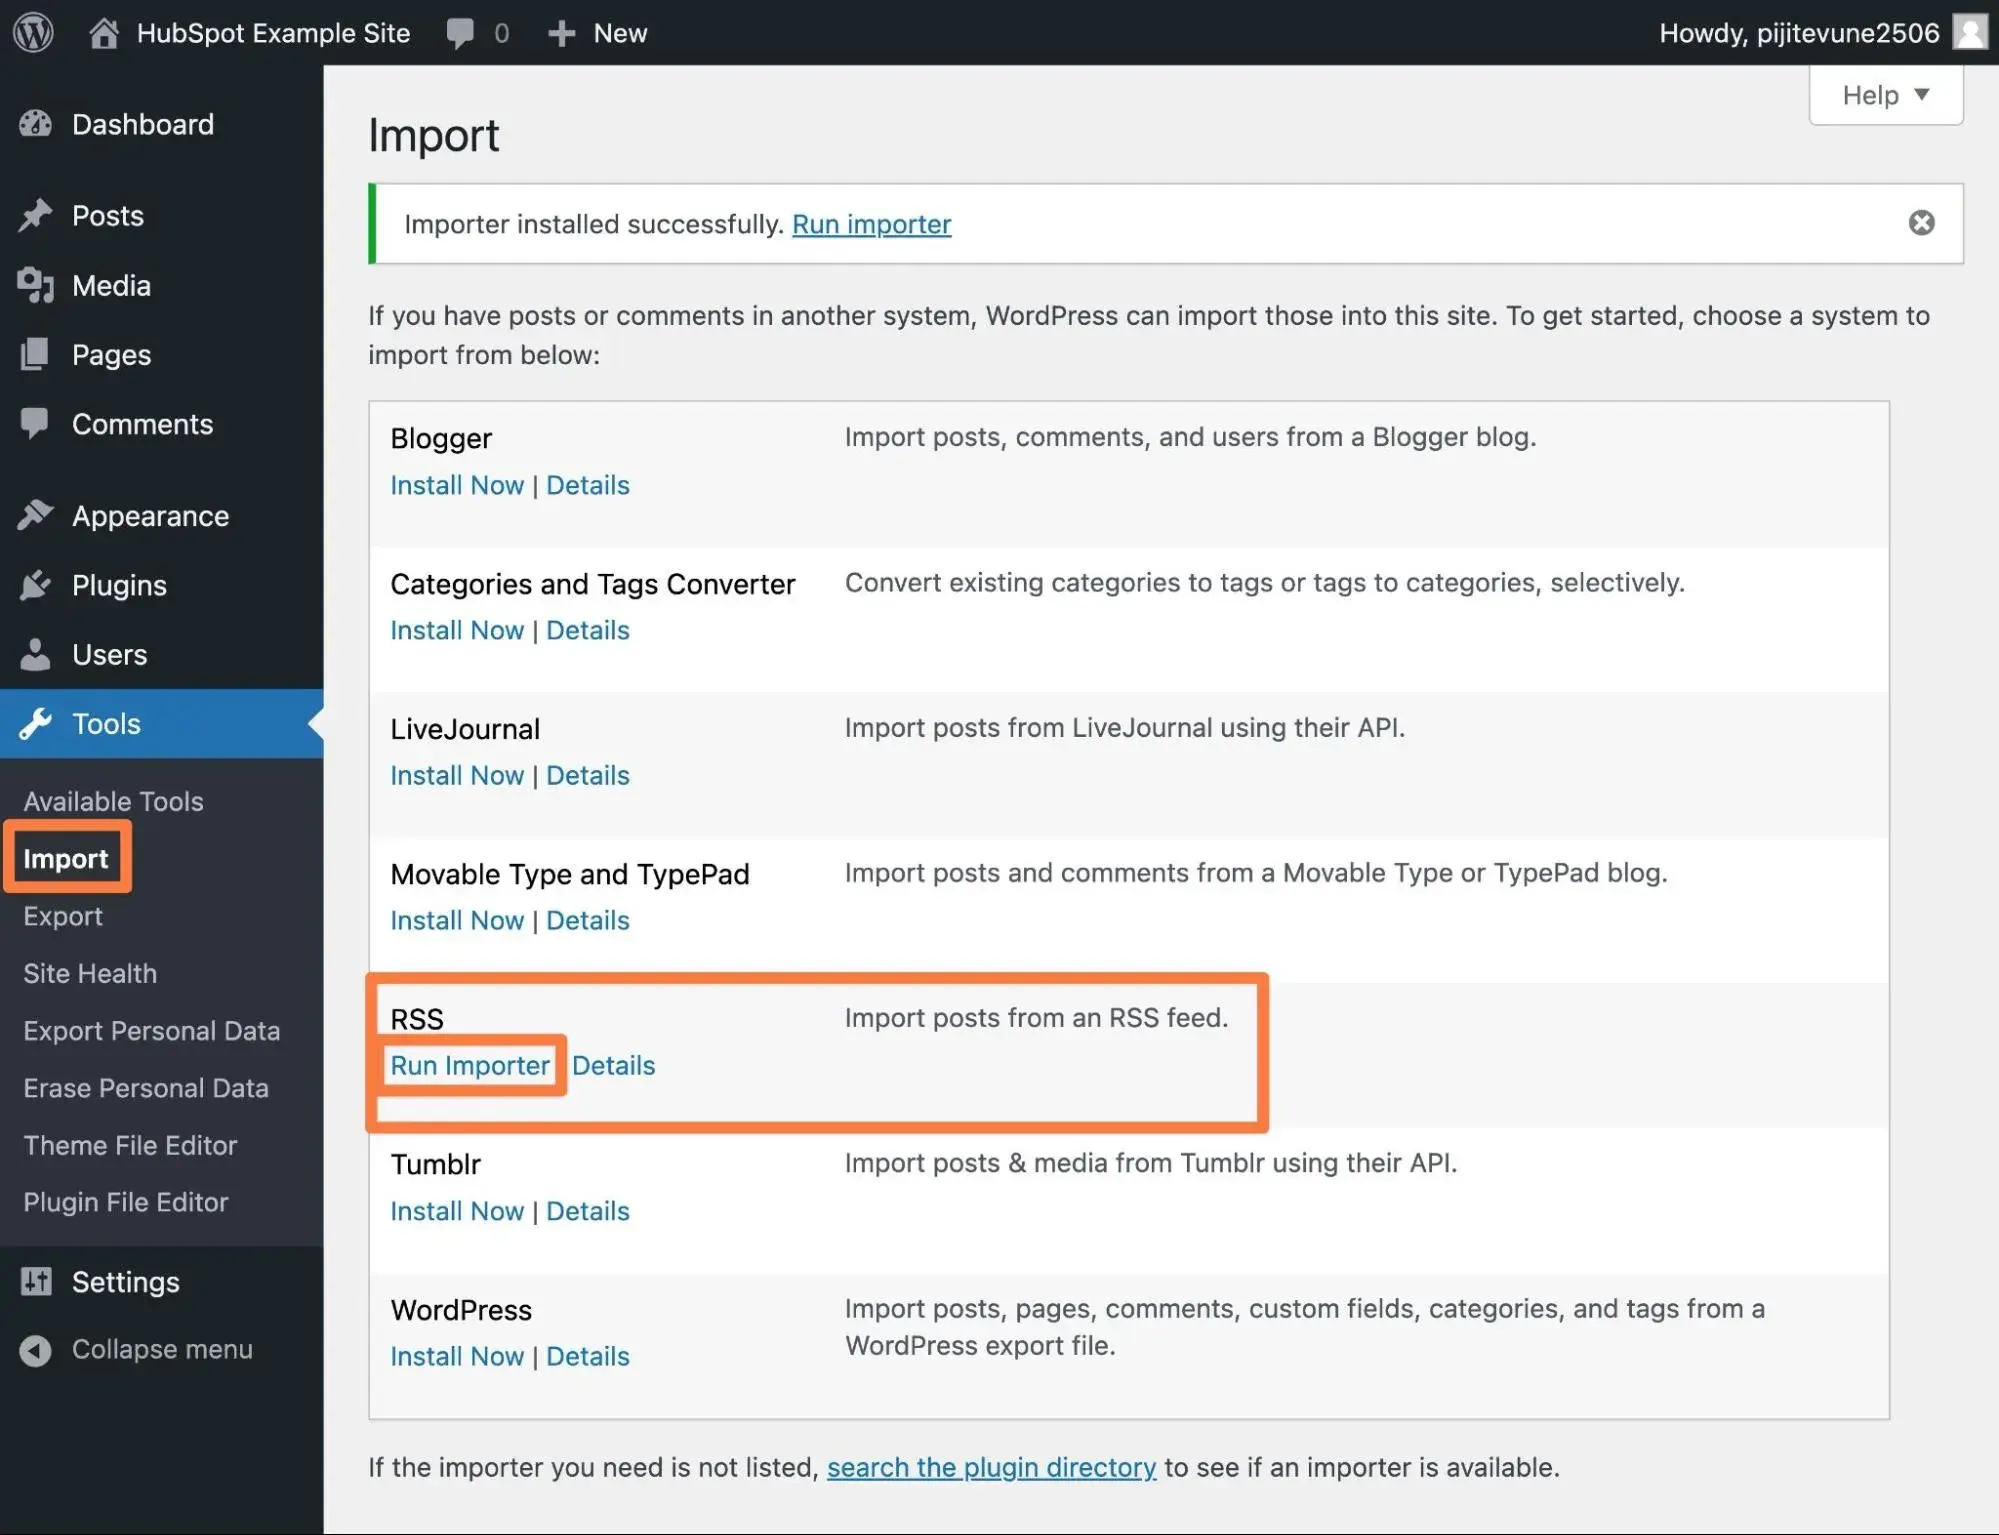Image resolution: width=1999 pixels, height=1535 pixels.
Task: Open the Posts section
Action: point(106,214)
